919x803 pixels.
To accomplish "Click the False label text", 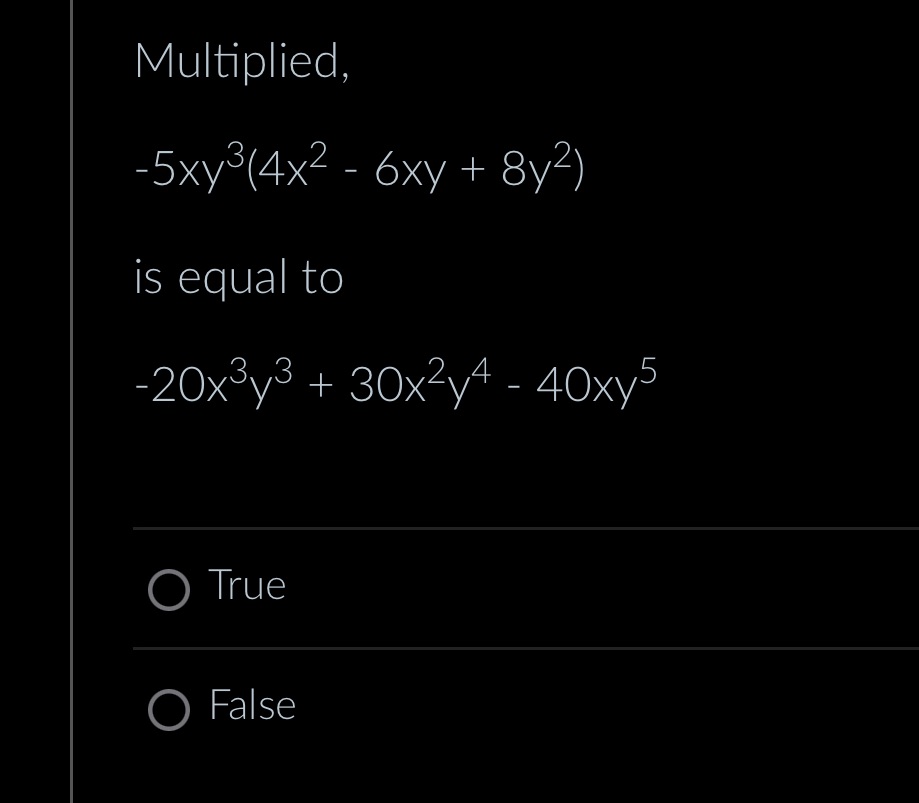I will pos(252,705).
